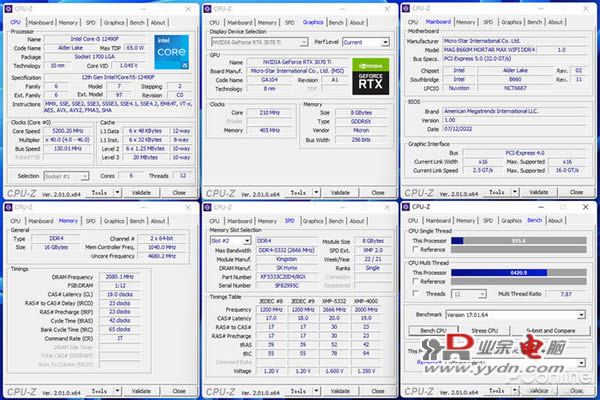Switch to Bench tab in the Graphics tab window
The image size is (600, 400).
(x=336, y=23)
